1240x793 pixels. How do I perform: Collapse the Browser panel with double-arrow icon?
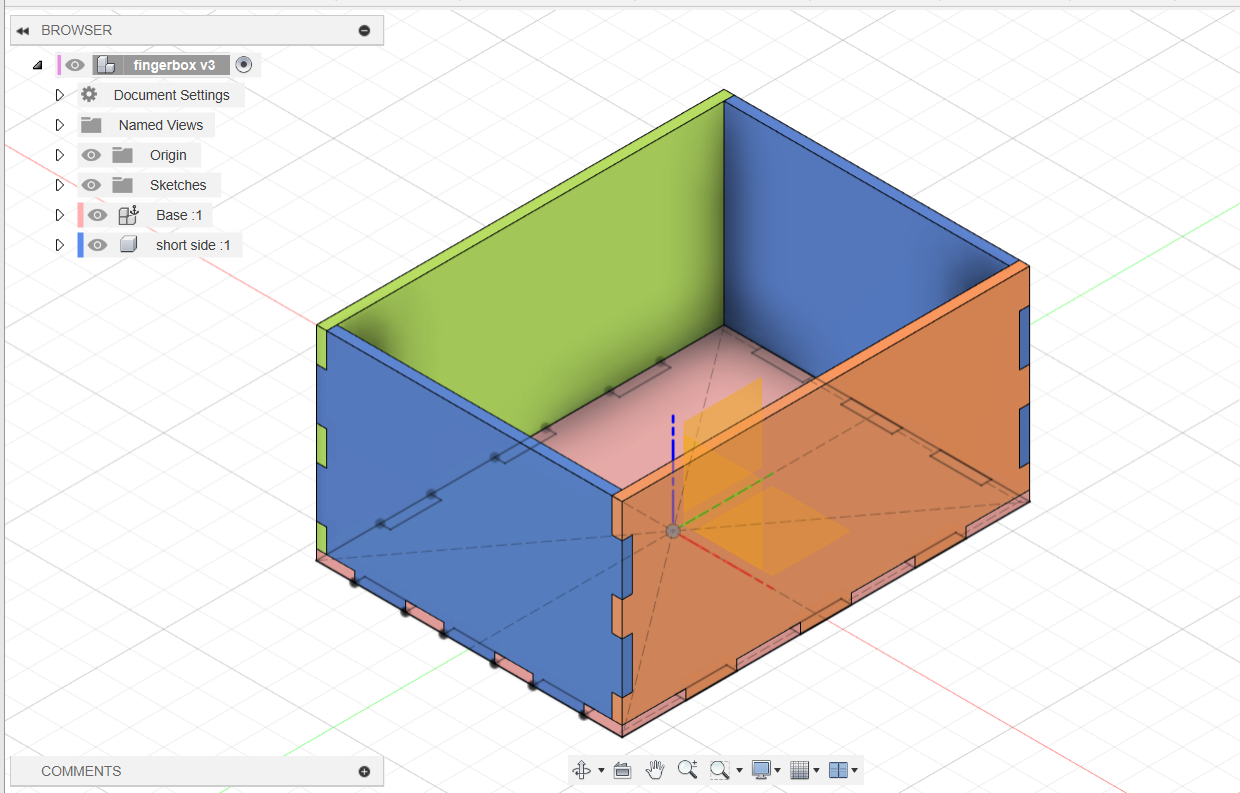[22, 31]
